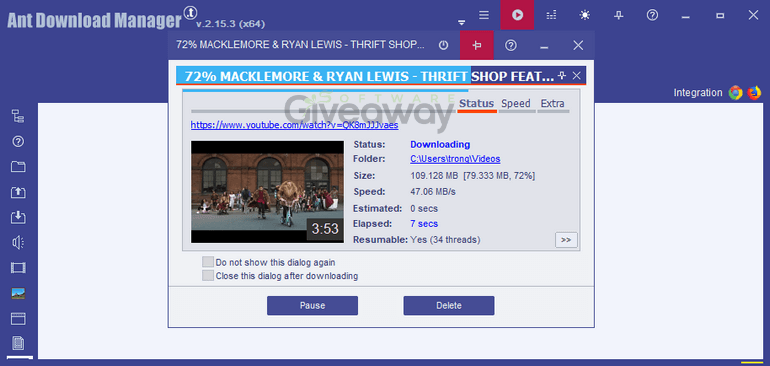Close the inner progress header panel
The width and height of the screenshot is (770, 366).
pyautogui.click(x=577, y=76)
